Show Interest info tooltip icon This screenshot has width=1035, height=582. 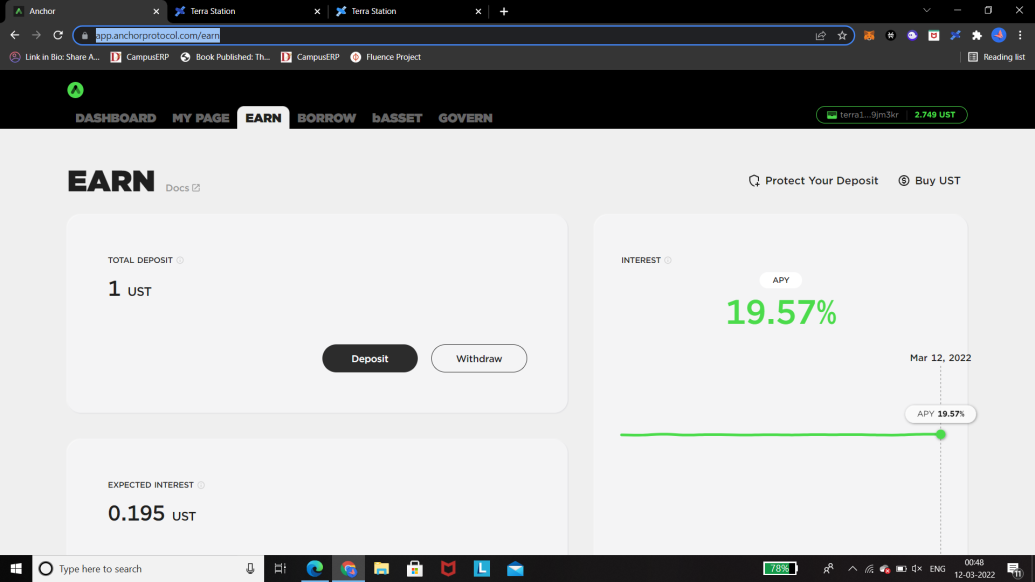click(x=668, y=260)
